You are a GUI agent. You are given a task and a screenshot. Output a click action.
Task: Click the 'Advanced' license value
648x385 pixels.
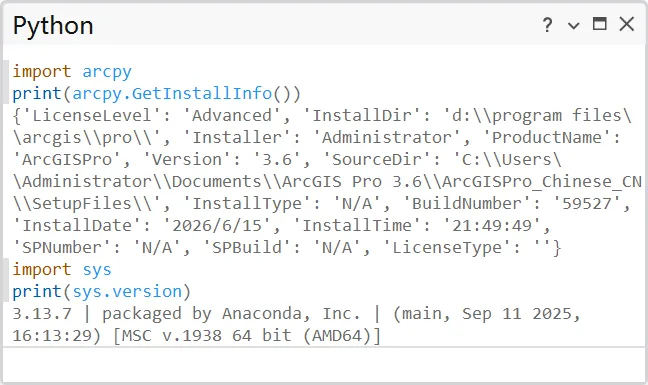pyautogui.click(x=232, y=115)
